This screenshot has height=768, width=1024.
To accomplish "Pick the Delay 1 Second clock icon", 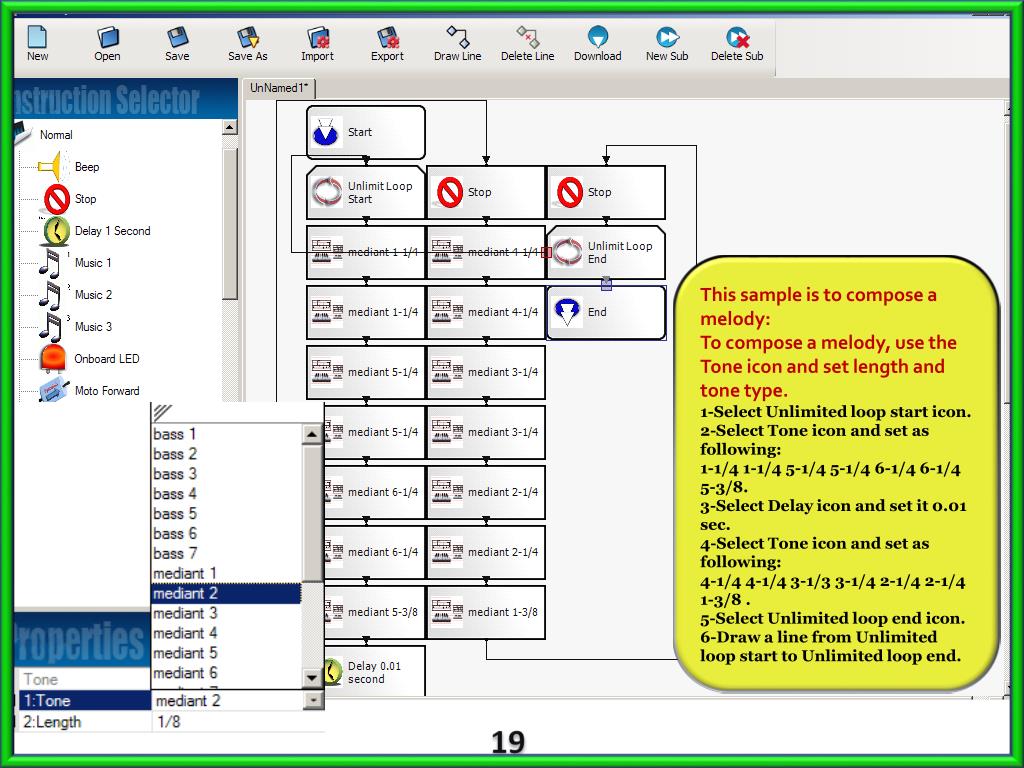I will 56,231.
